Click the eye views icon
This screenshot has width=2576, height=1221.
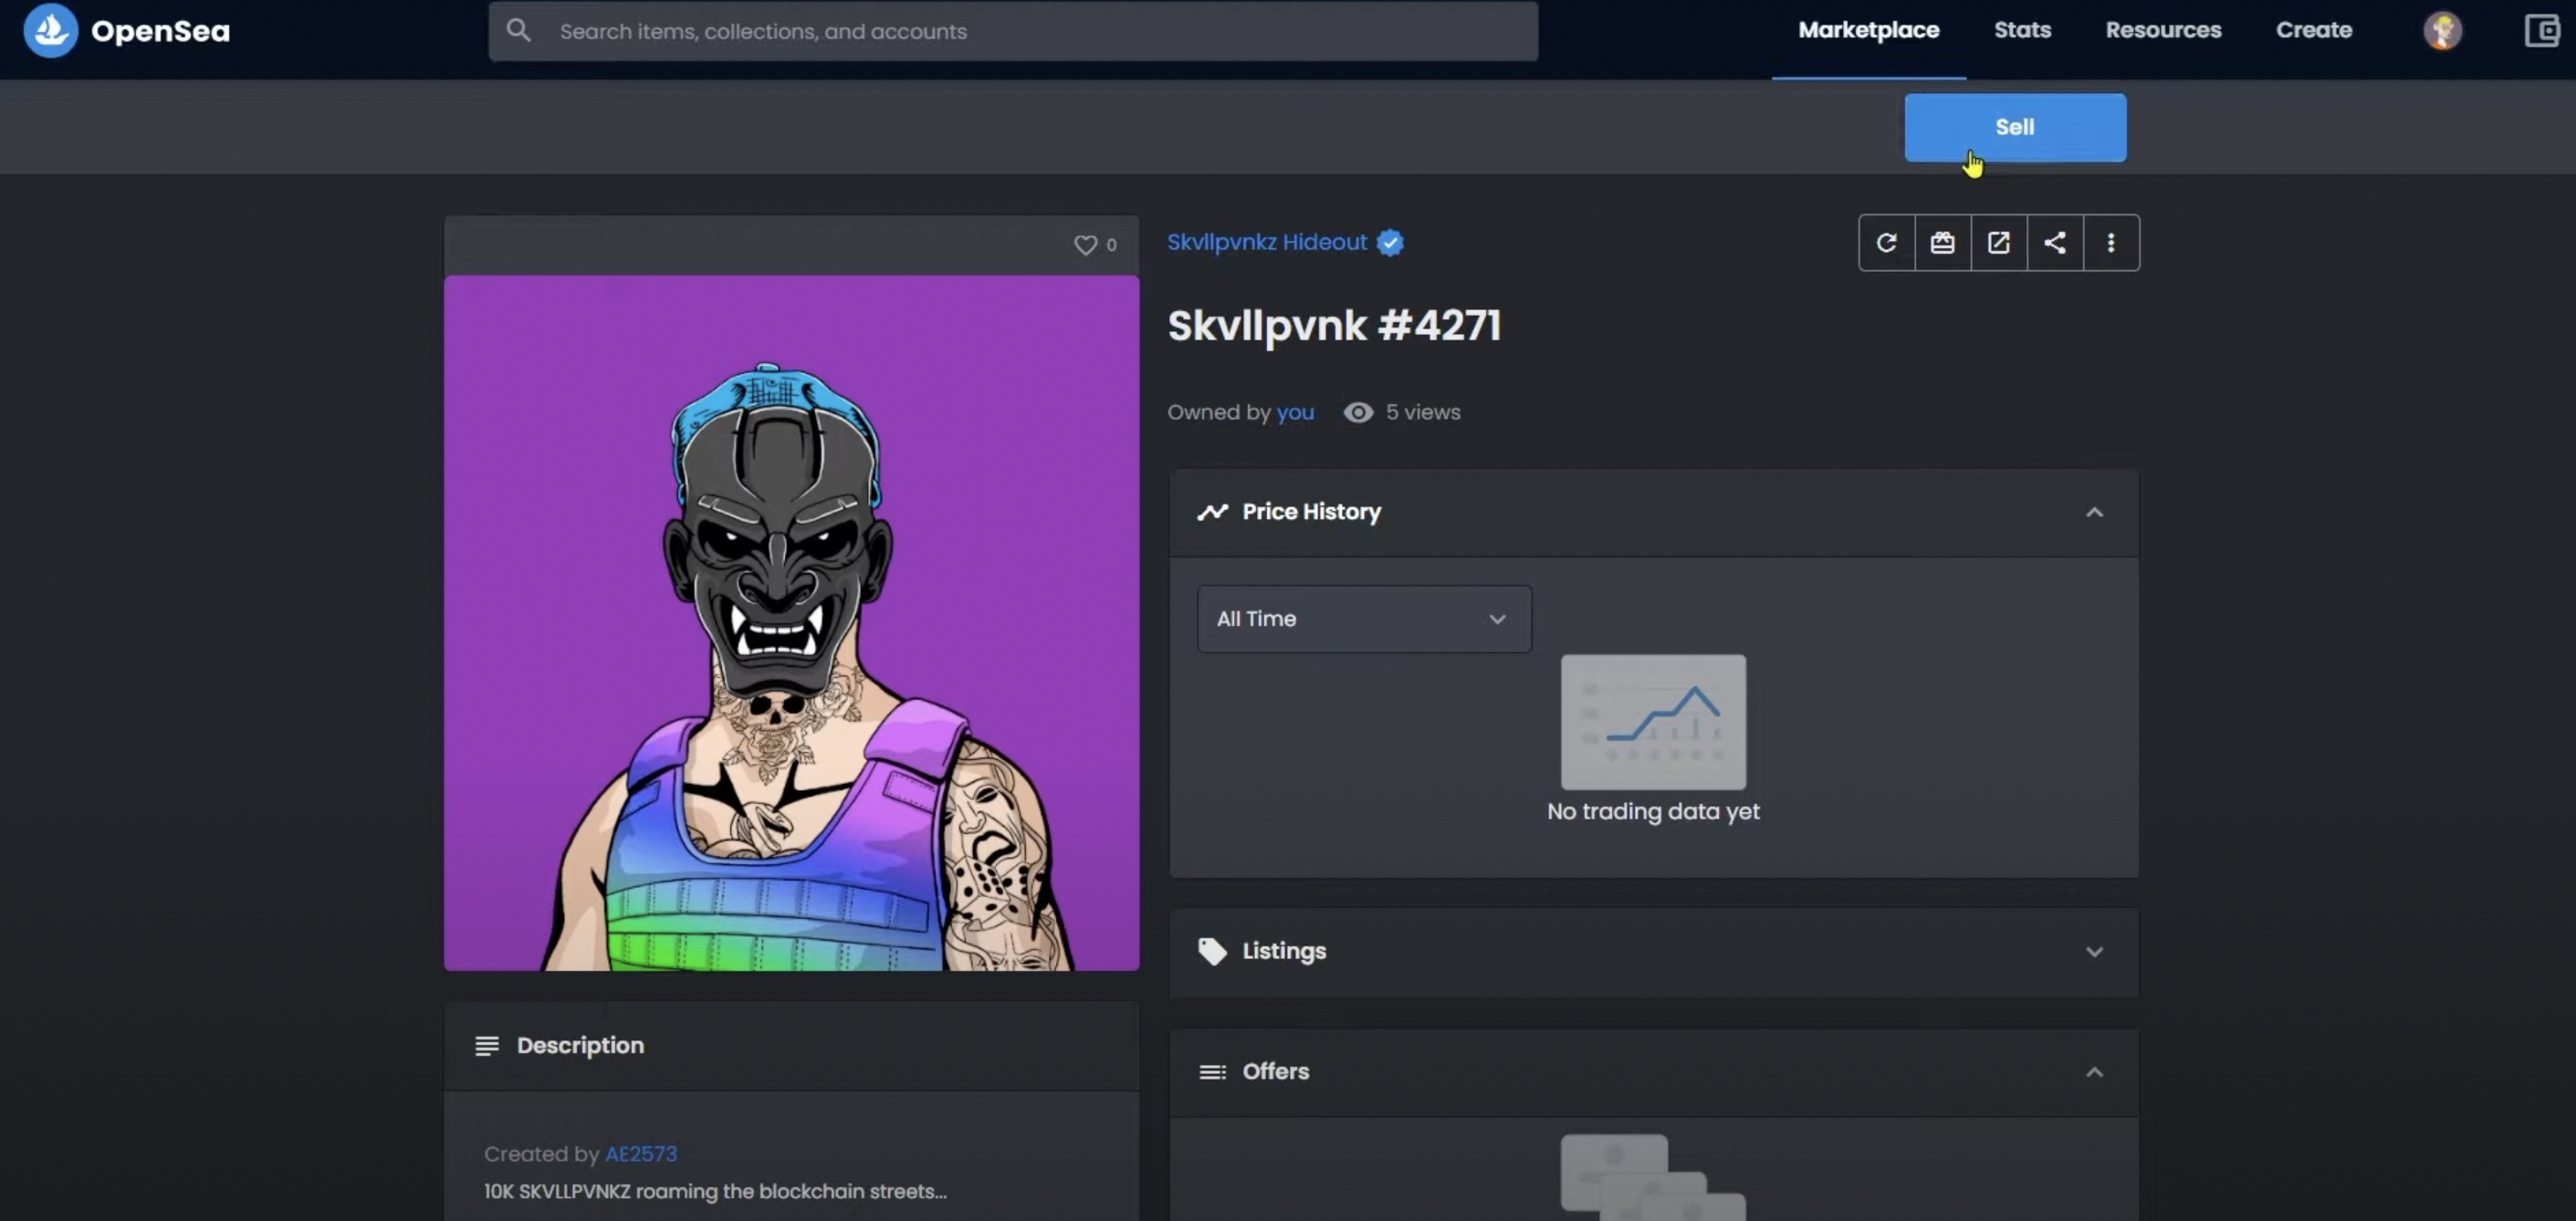click(1358, 412)
